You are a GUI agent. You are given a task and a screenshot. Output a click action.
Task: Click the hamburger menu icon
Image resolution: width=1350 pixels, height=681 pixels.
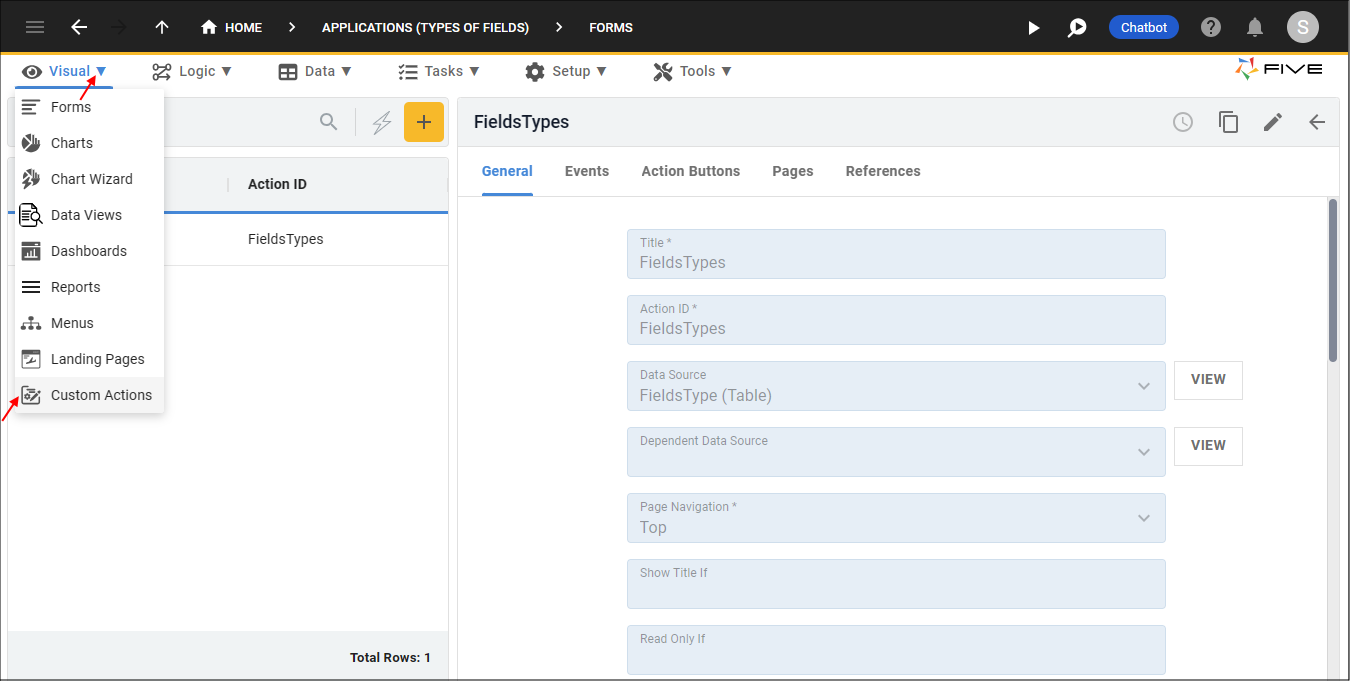(35, 27)
